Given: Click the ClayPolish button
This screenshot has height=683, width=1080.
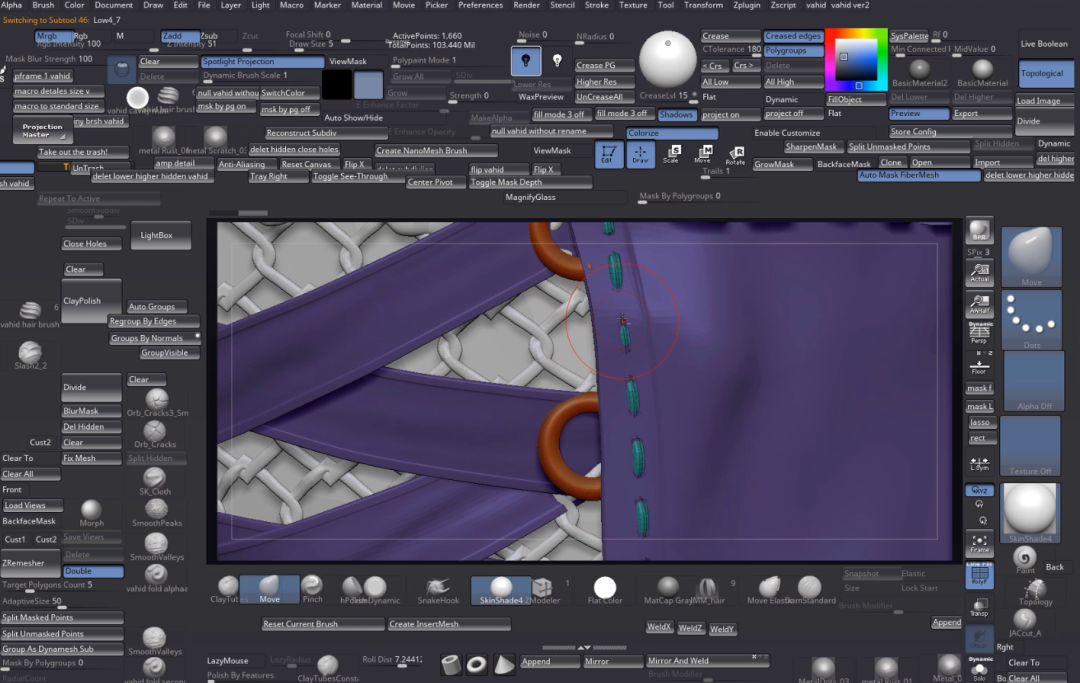Looking at the screenshot, I should (x=92, y=301).
